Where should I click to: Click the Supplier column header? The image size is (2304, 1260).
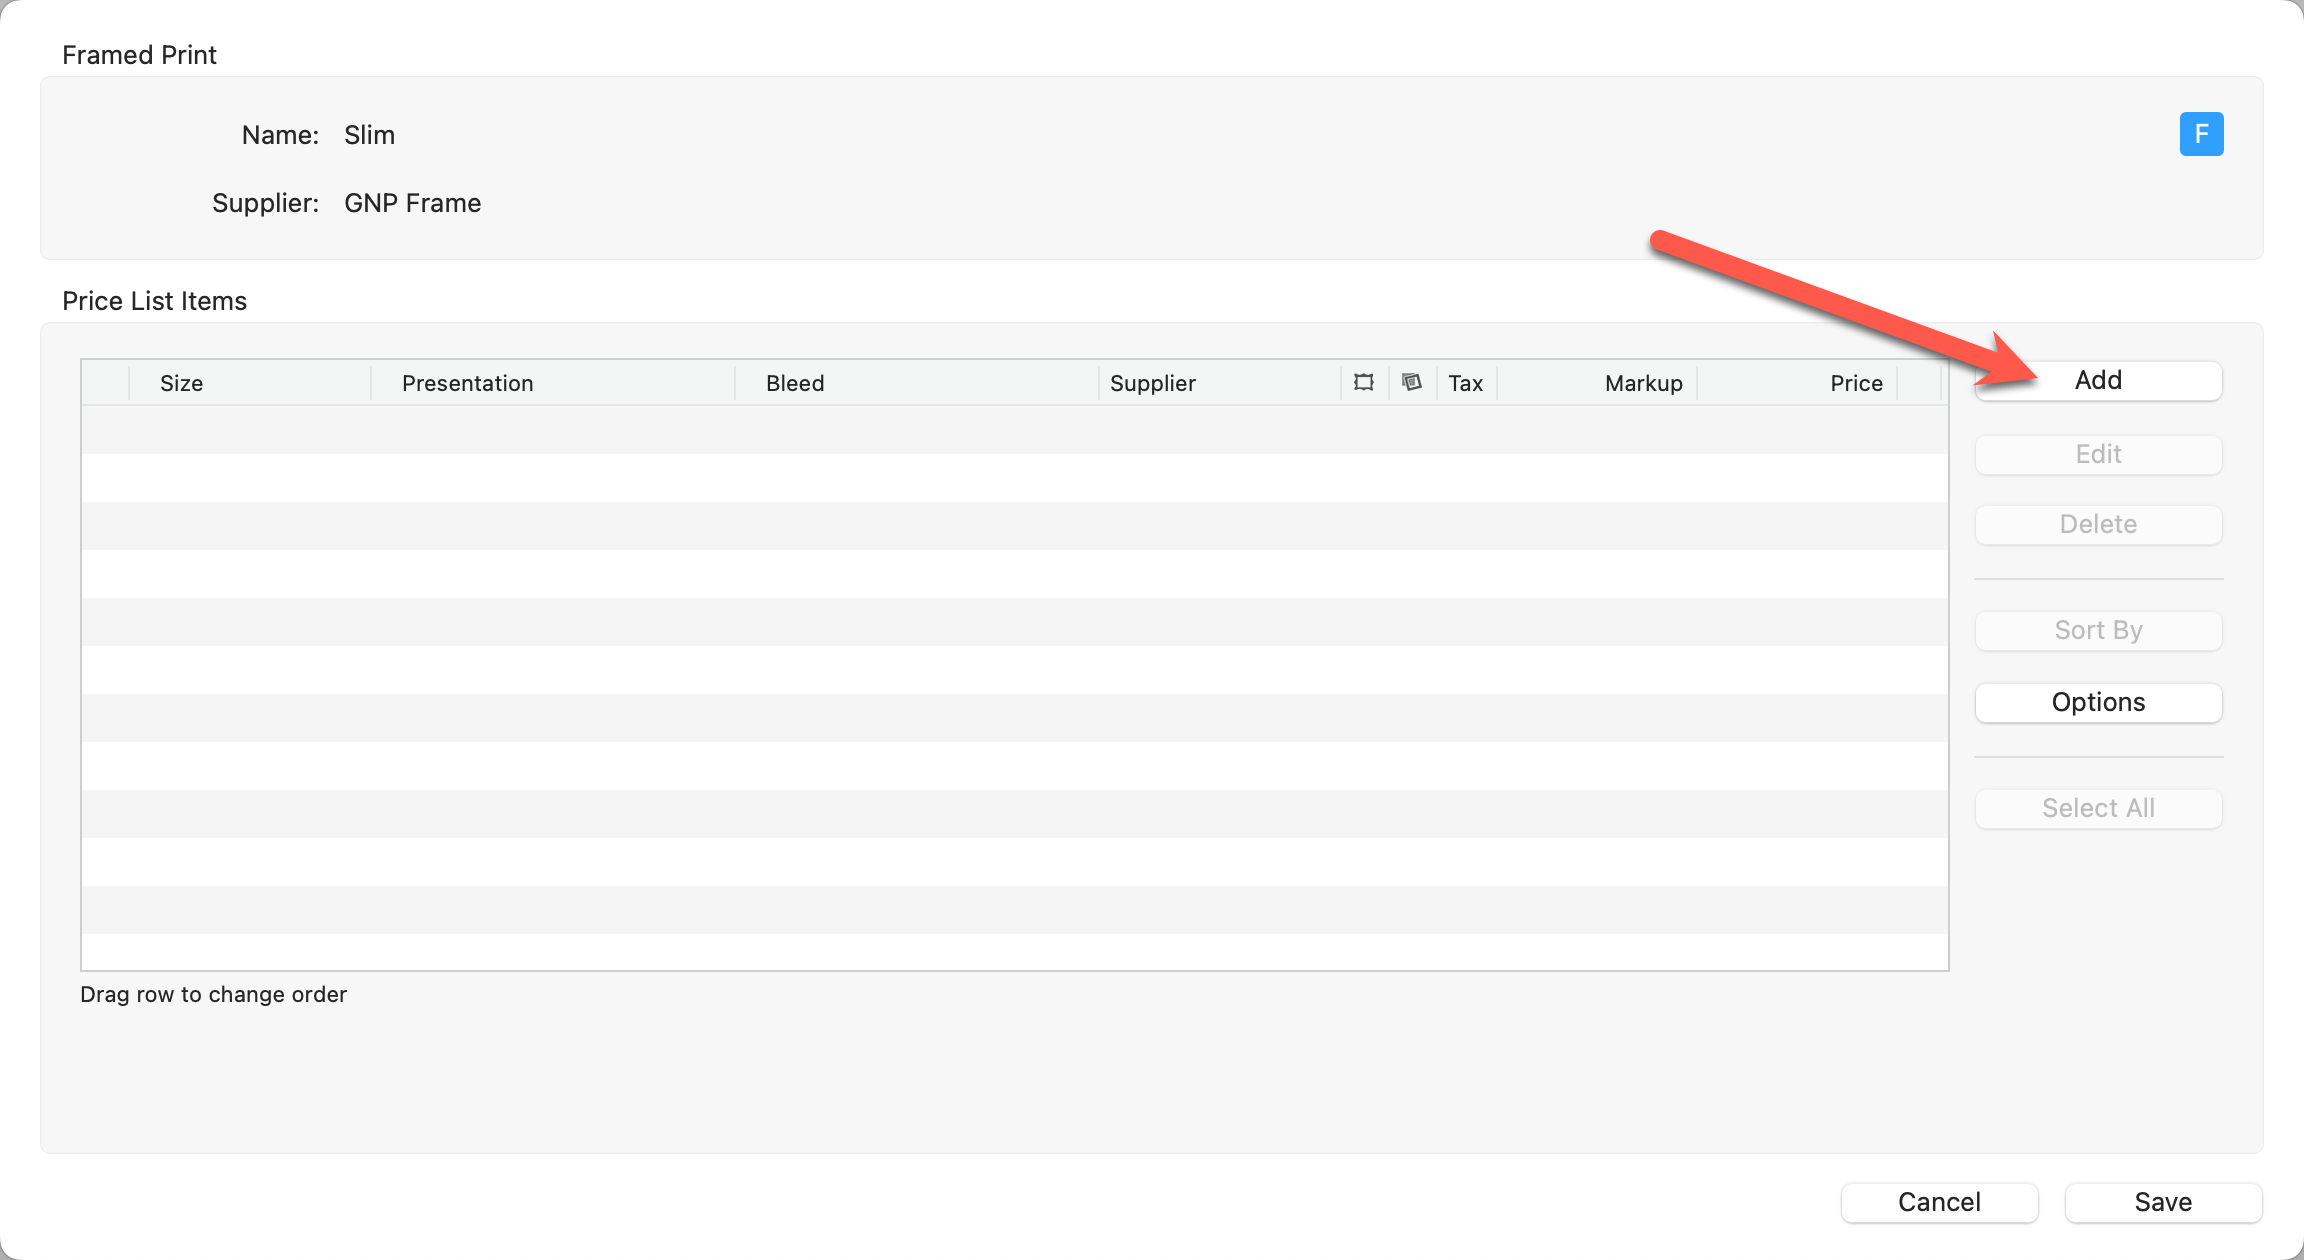(1152, 383)
